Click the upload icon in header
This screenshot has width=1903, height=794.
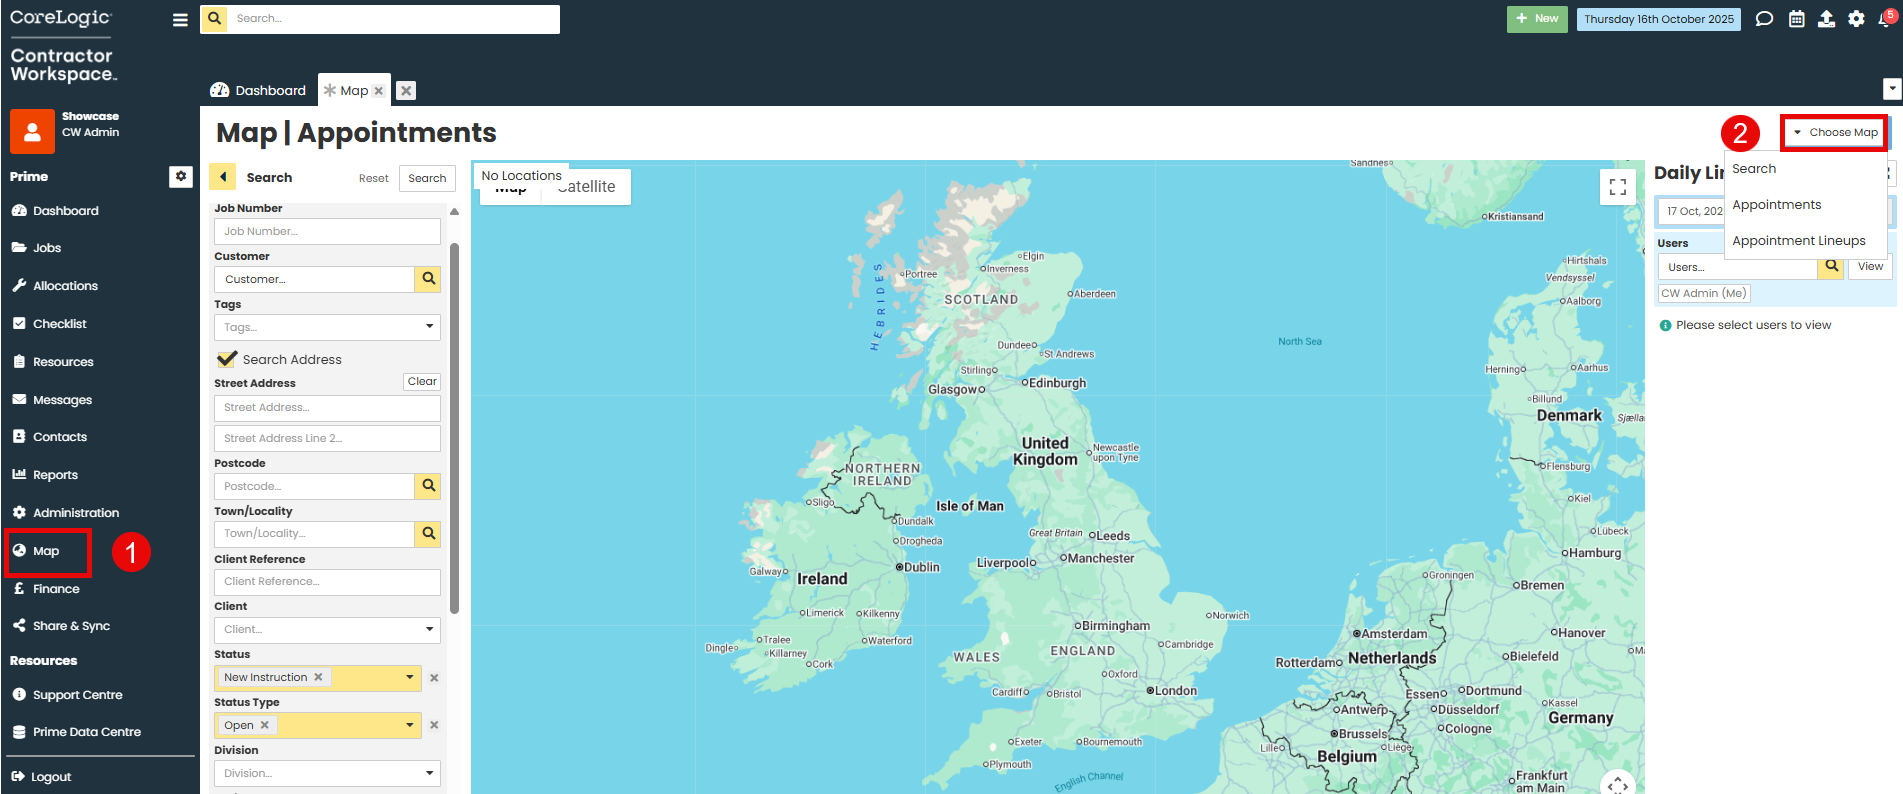1826,19
